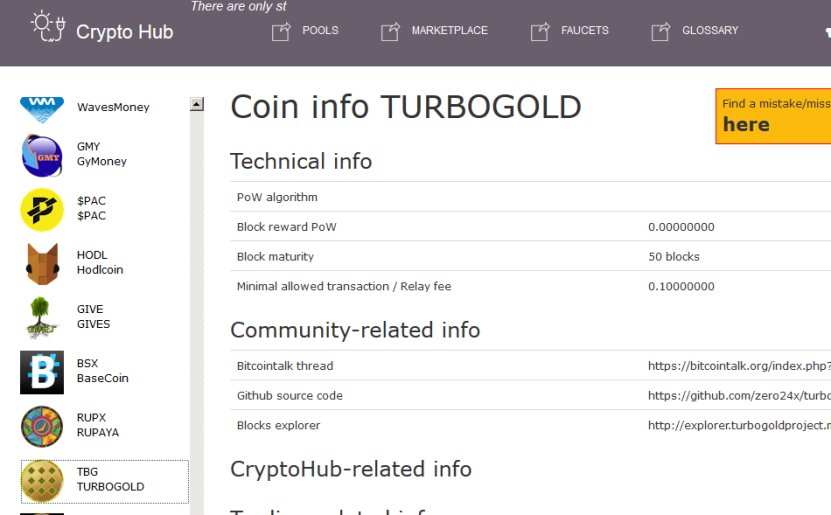Viewport: 831px width, 515px height.
Task: Click the Github source code row label
Action: click(x=289, y=395)
